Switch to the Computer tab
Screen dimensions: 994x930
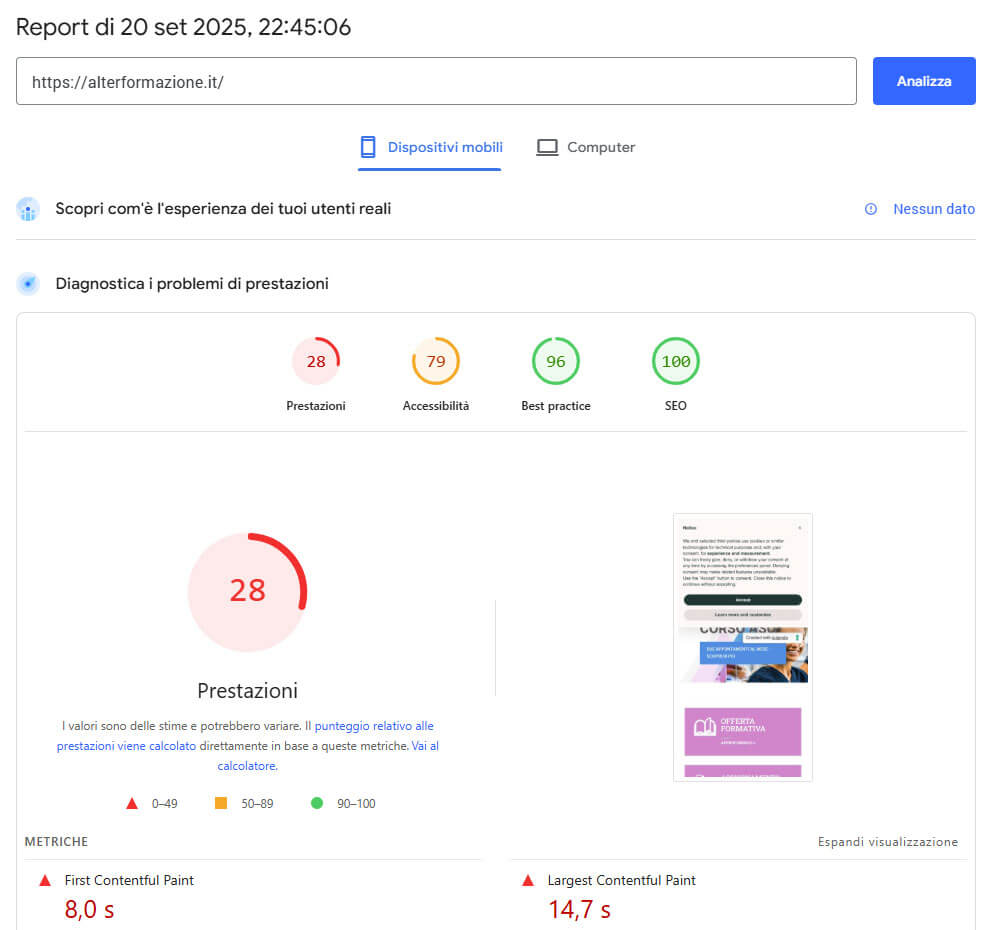click(x=585, y=147)
